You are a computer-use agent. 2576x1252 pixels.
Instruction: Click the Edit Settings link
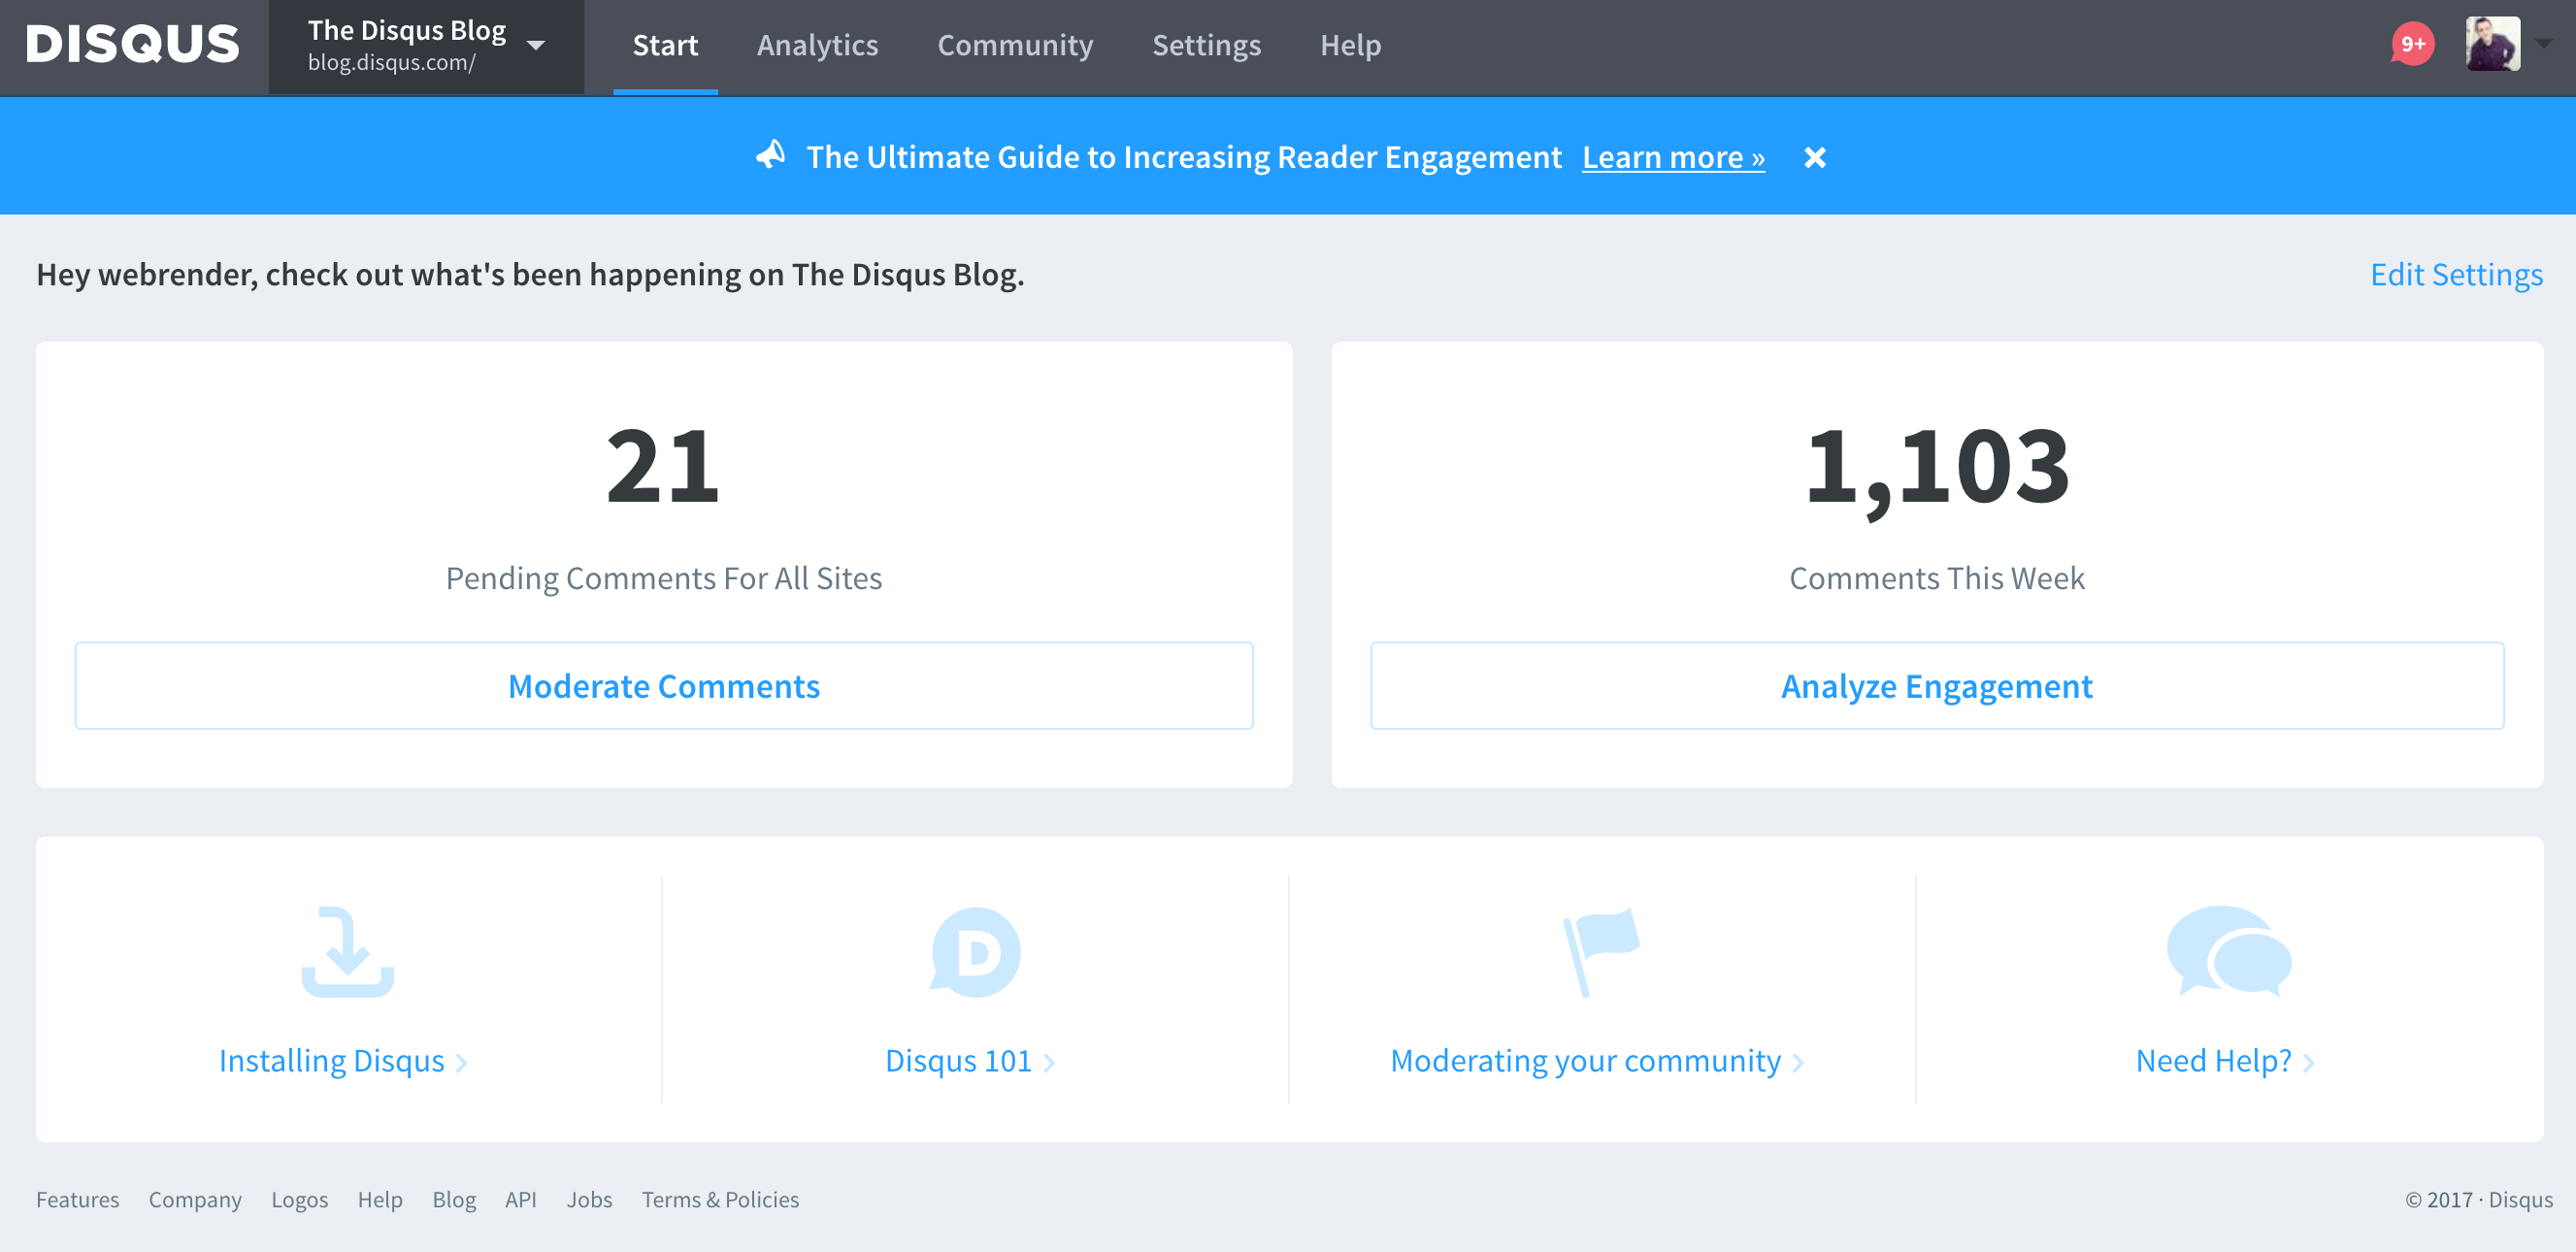(x=2456, y=274)
